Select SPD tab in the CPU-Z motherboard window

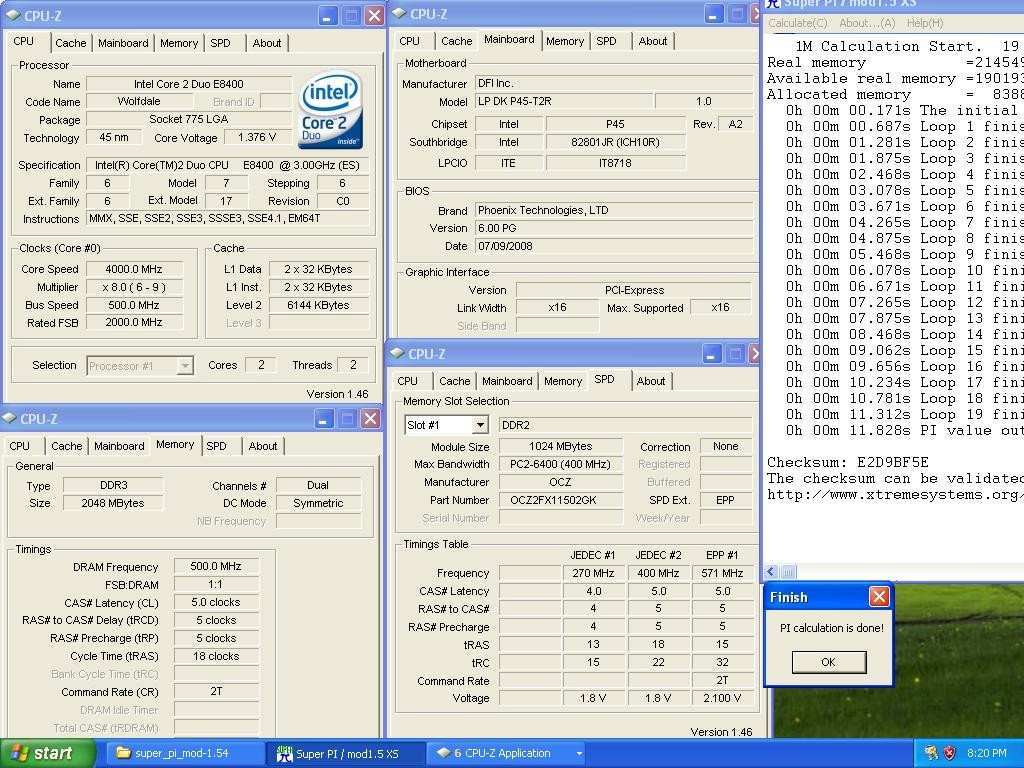[x=607, y=41]
